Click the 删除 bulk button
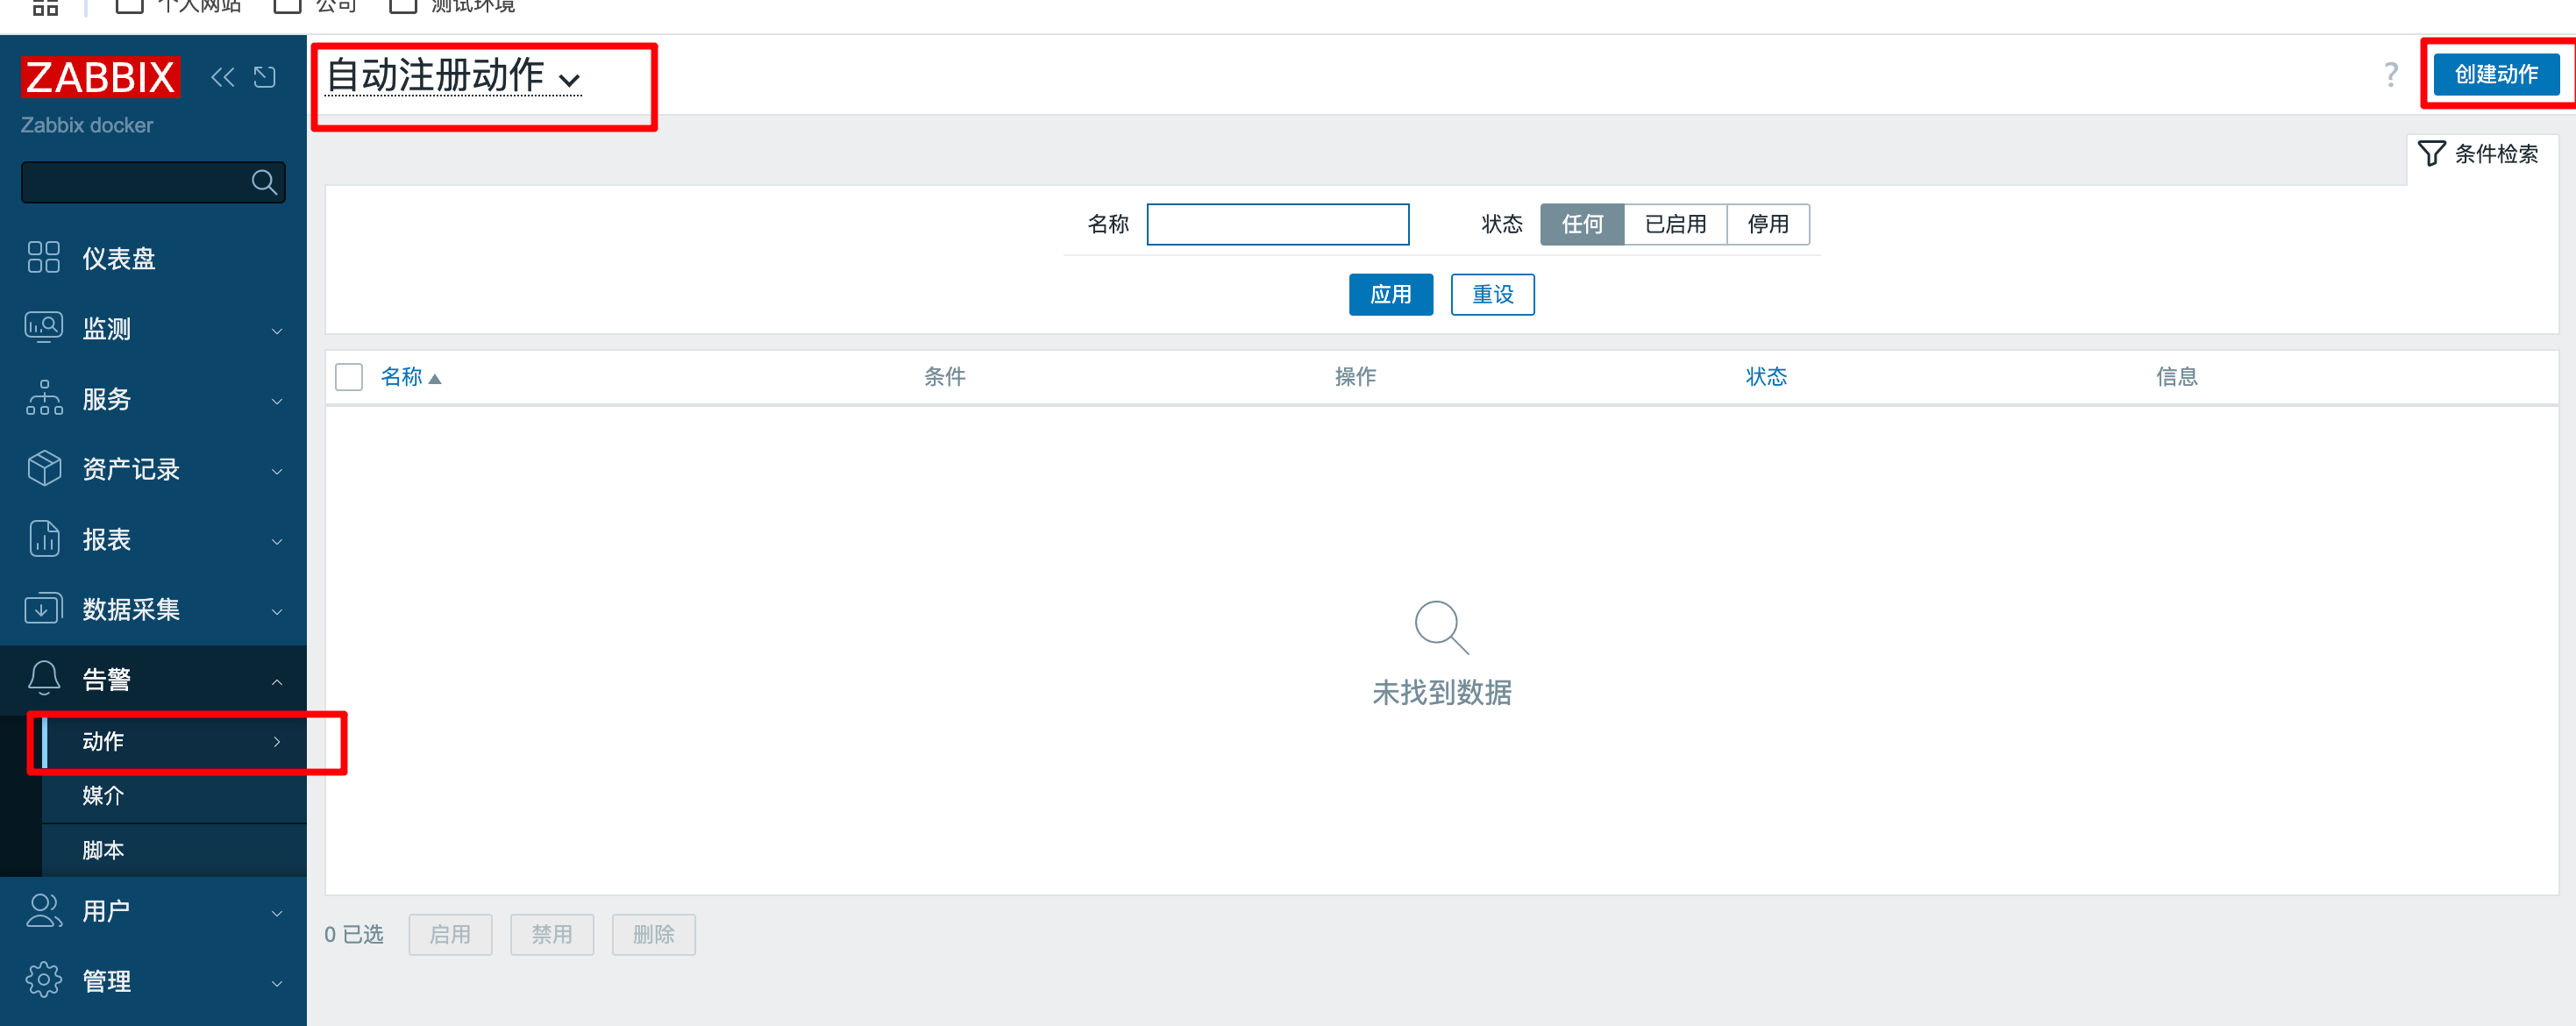 [x=654, y=934]
